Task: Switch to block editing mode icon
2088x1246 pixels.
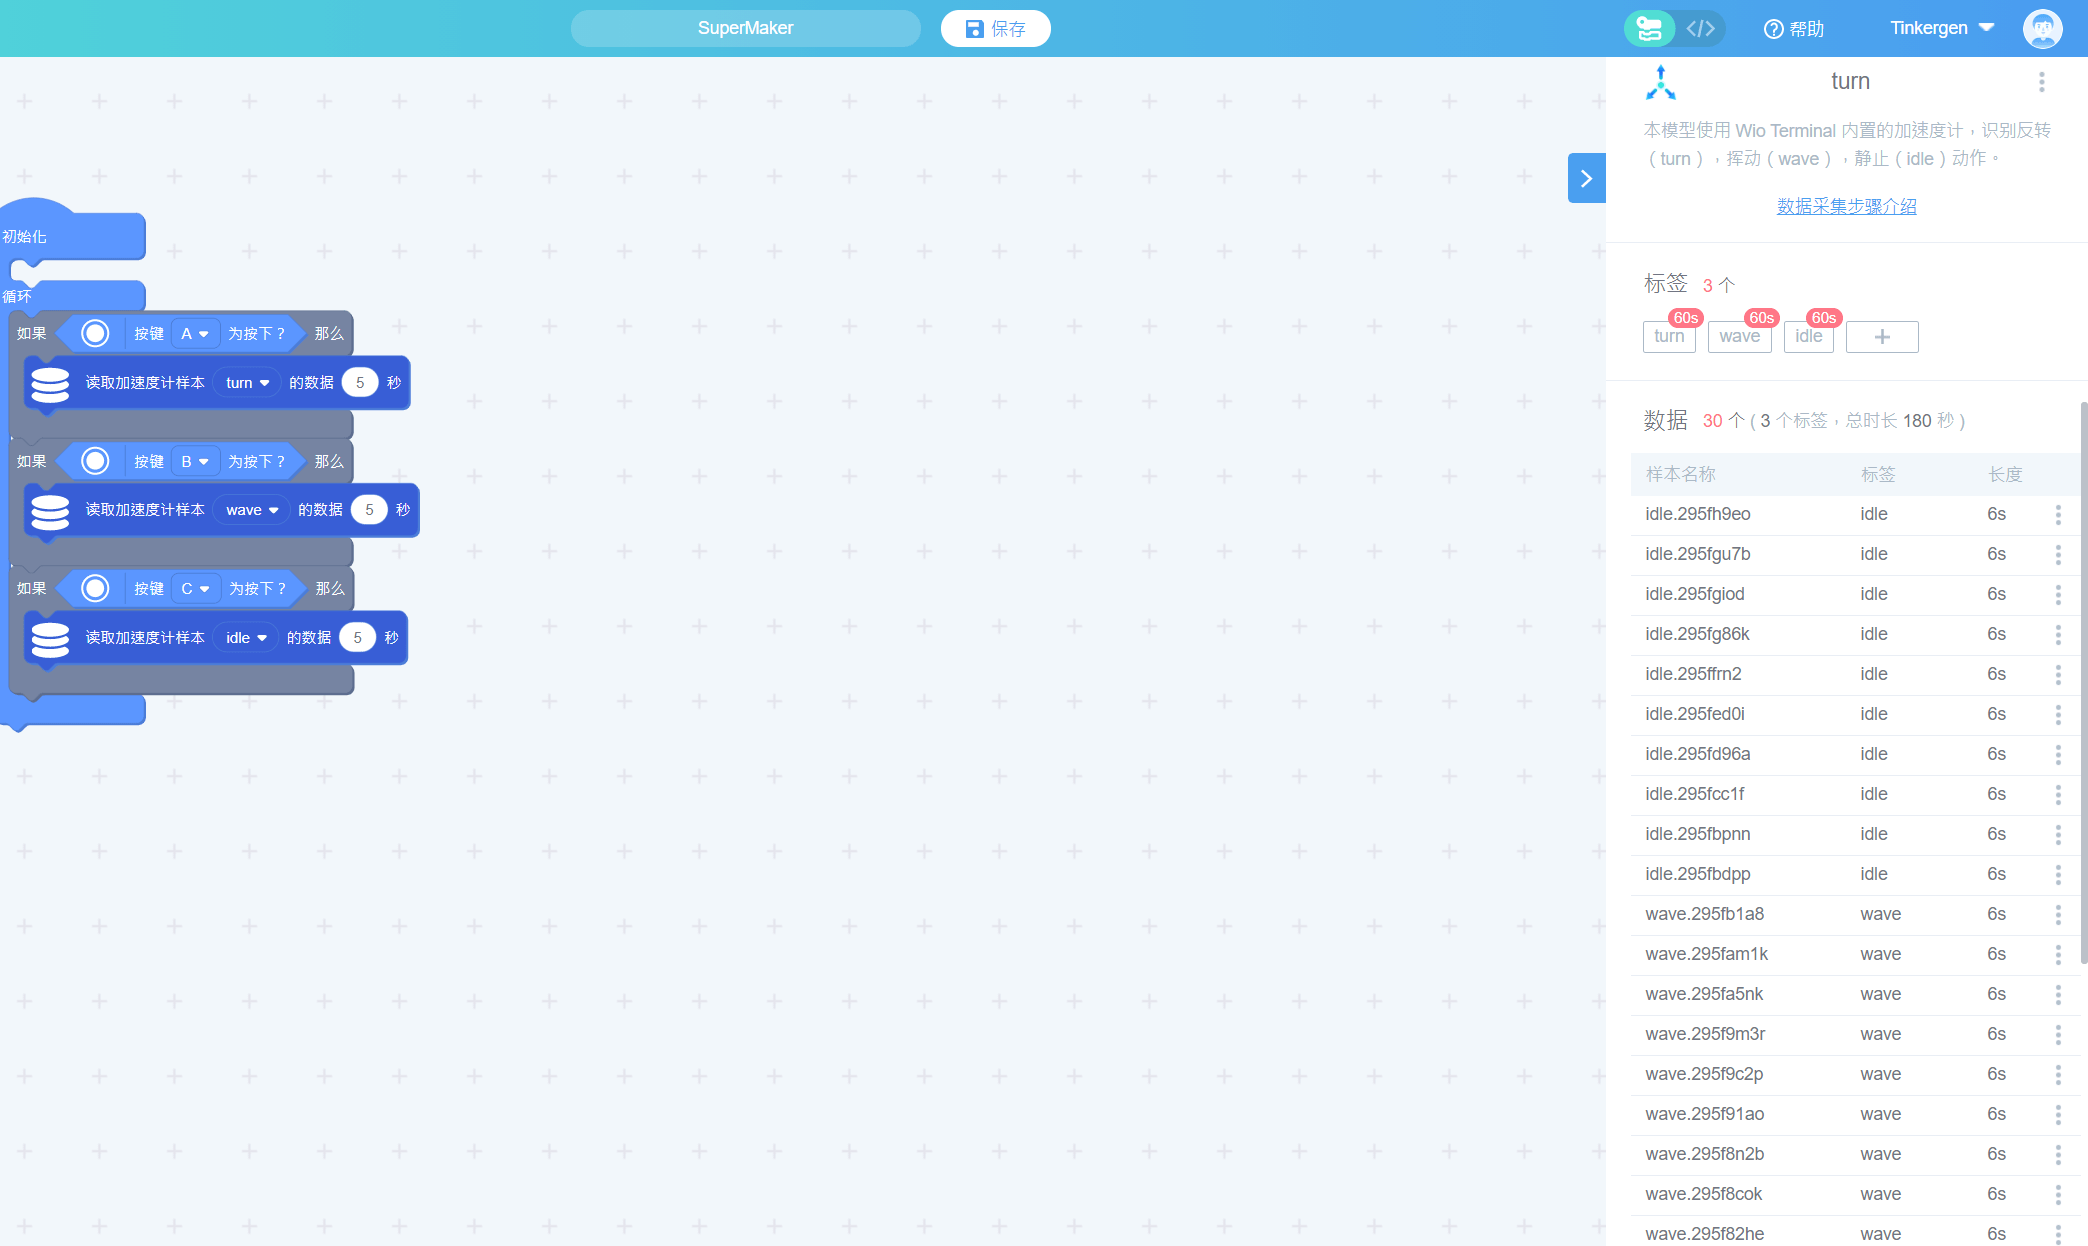Action: tap(1649, 28)
